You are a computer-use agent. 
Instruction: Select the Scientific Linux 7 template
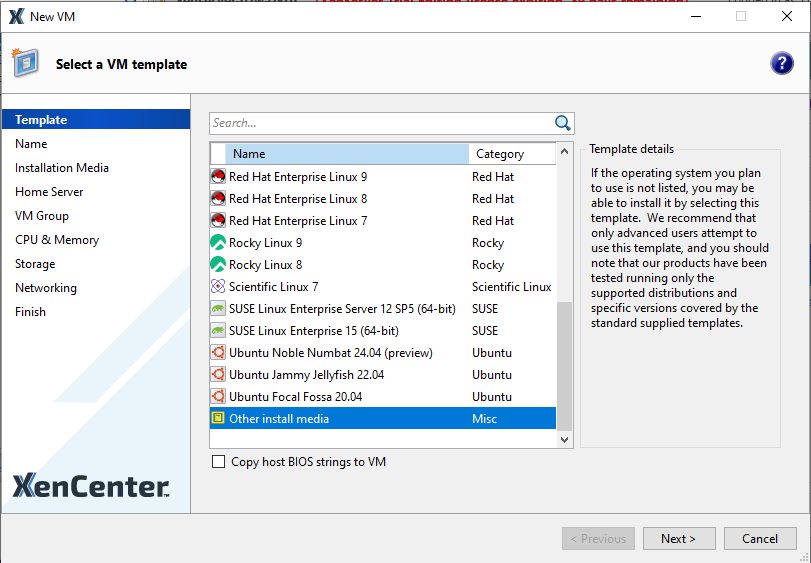pyautogui.click(x=383, y=286)
